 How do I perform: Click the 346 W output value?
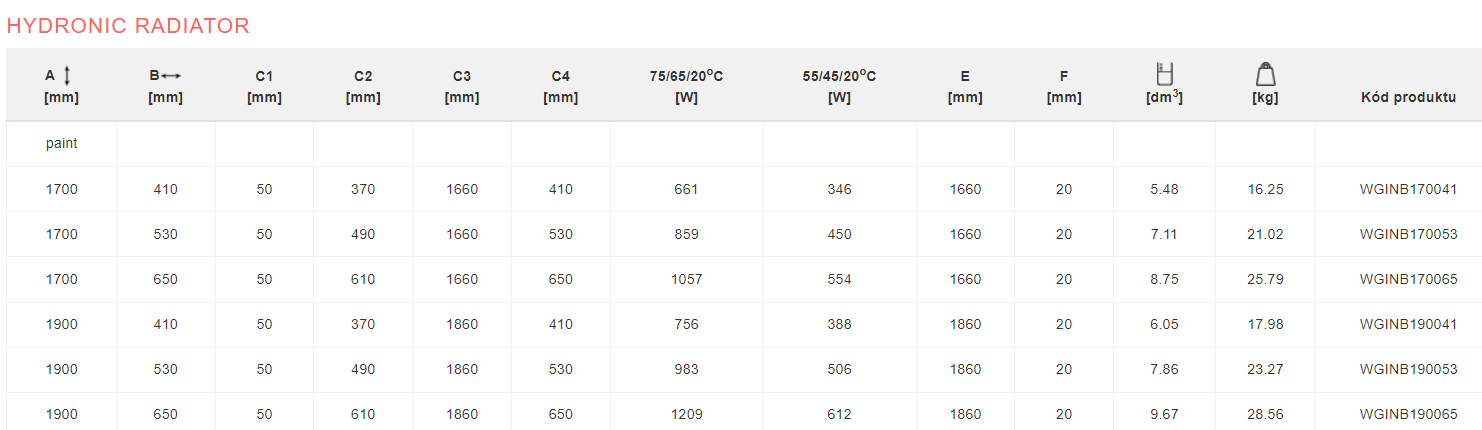[x=839, y=189]
